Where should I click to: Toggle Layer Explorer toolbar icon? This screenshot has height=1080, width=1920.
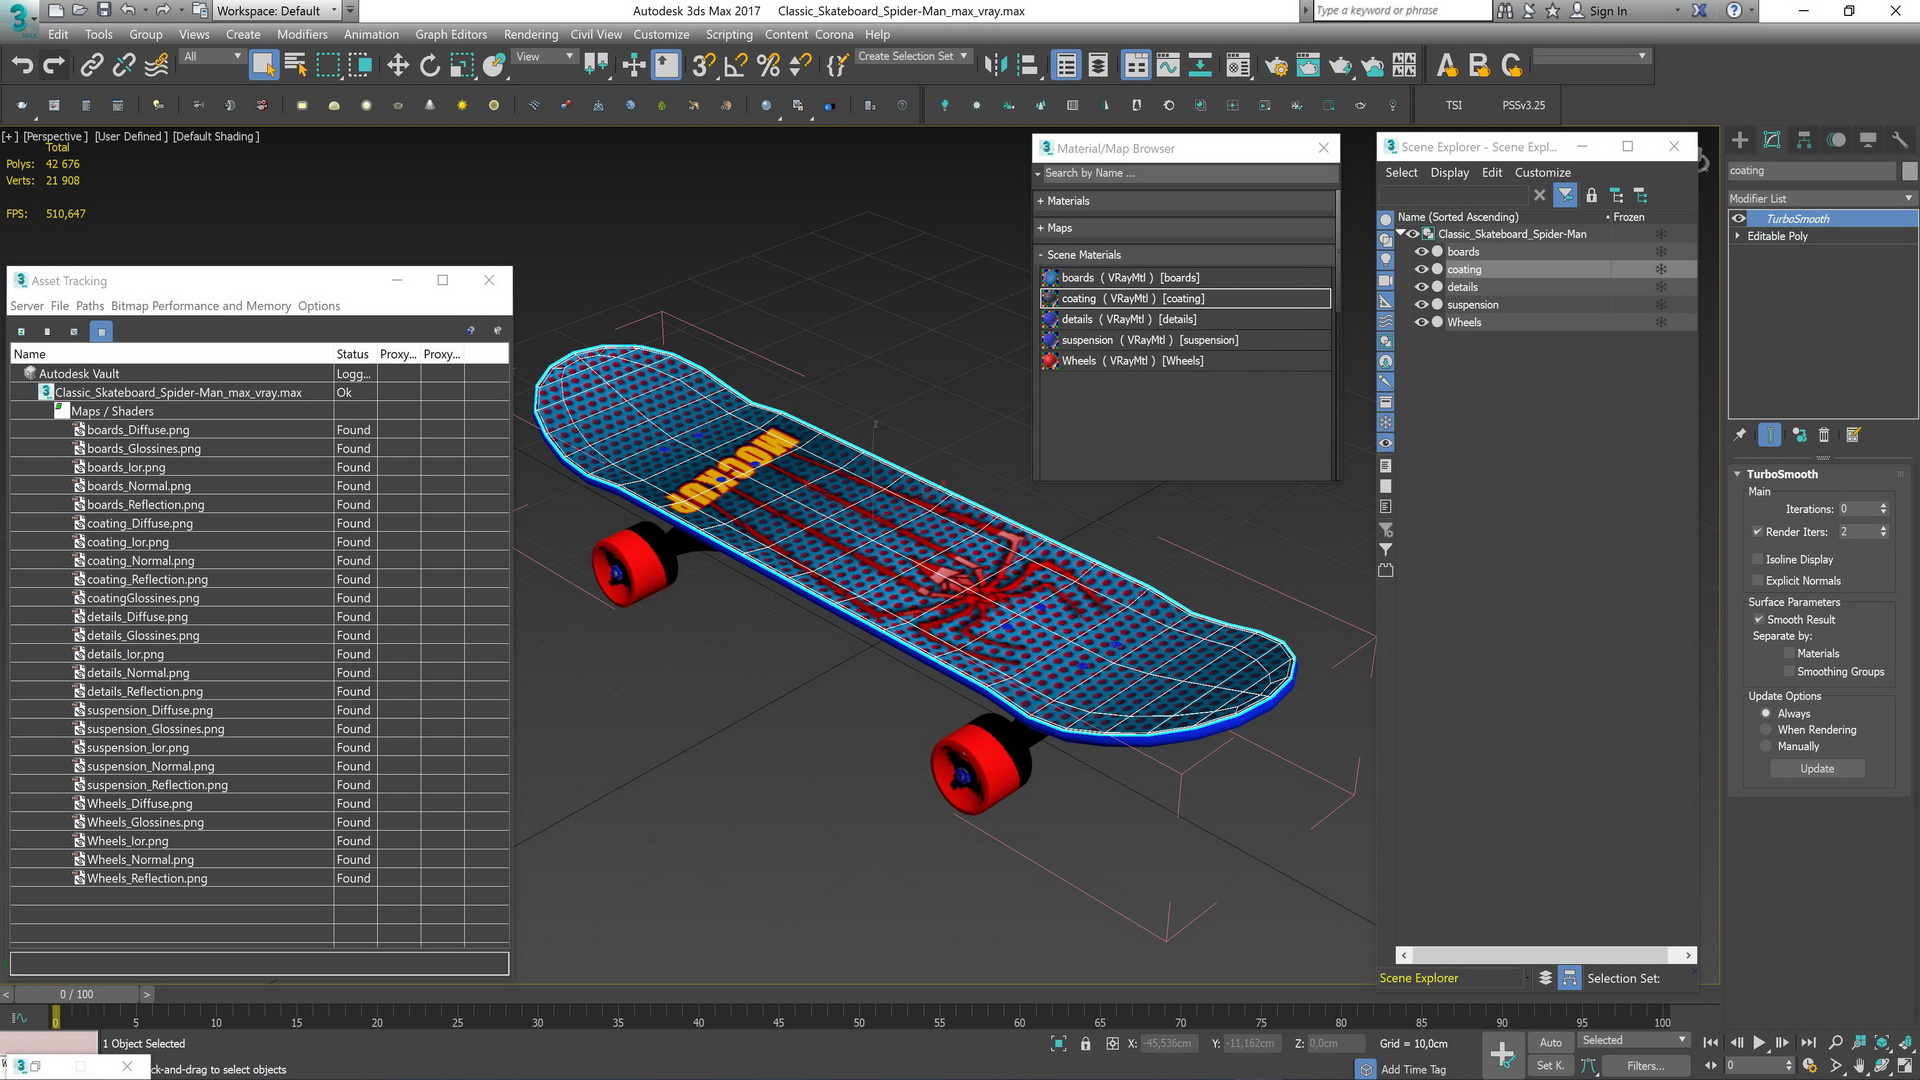tap(1098, 66)
